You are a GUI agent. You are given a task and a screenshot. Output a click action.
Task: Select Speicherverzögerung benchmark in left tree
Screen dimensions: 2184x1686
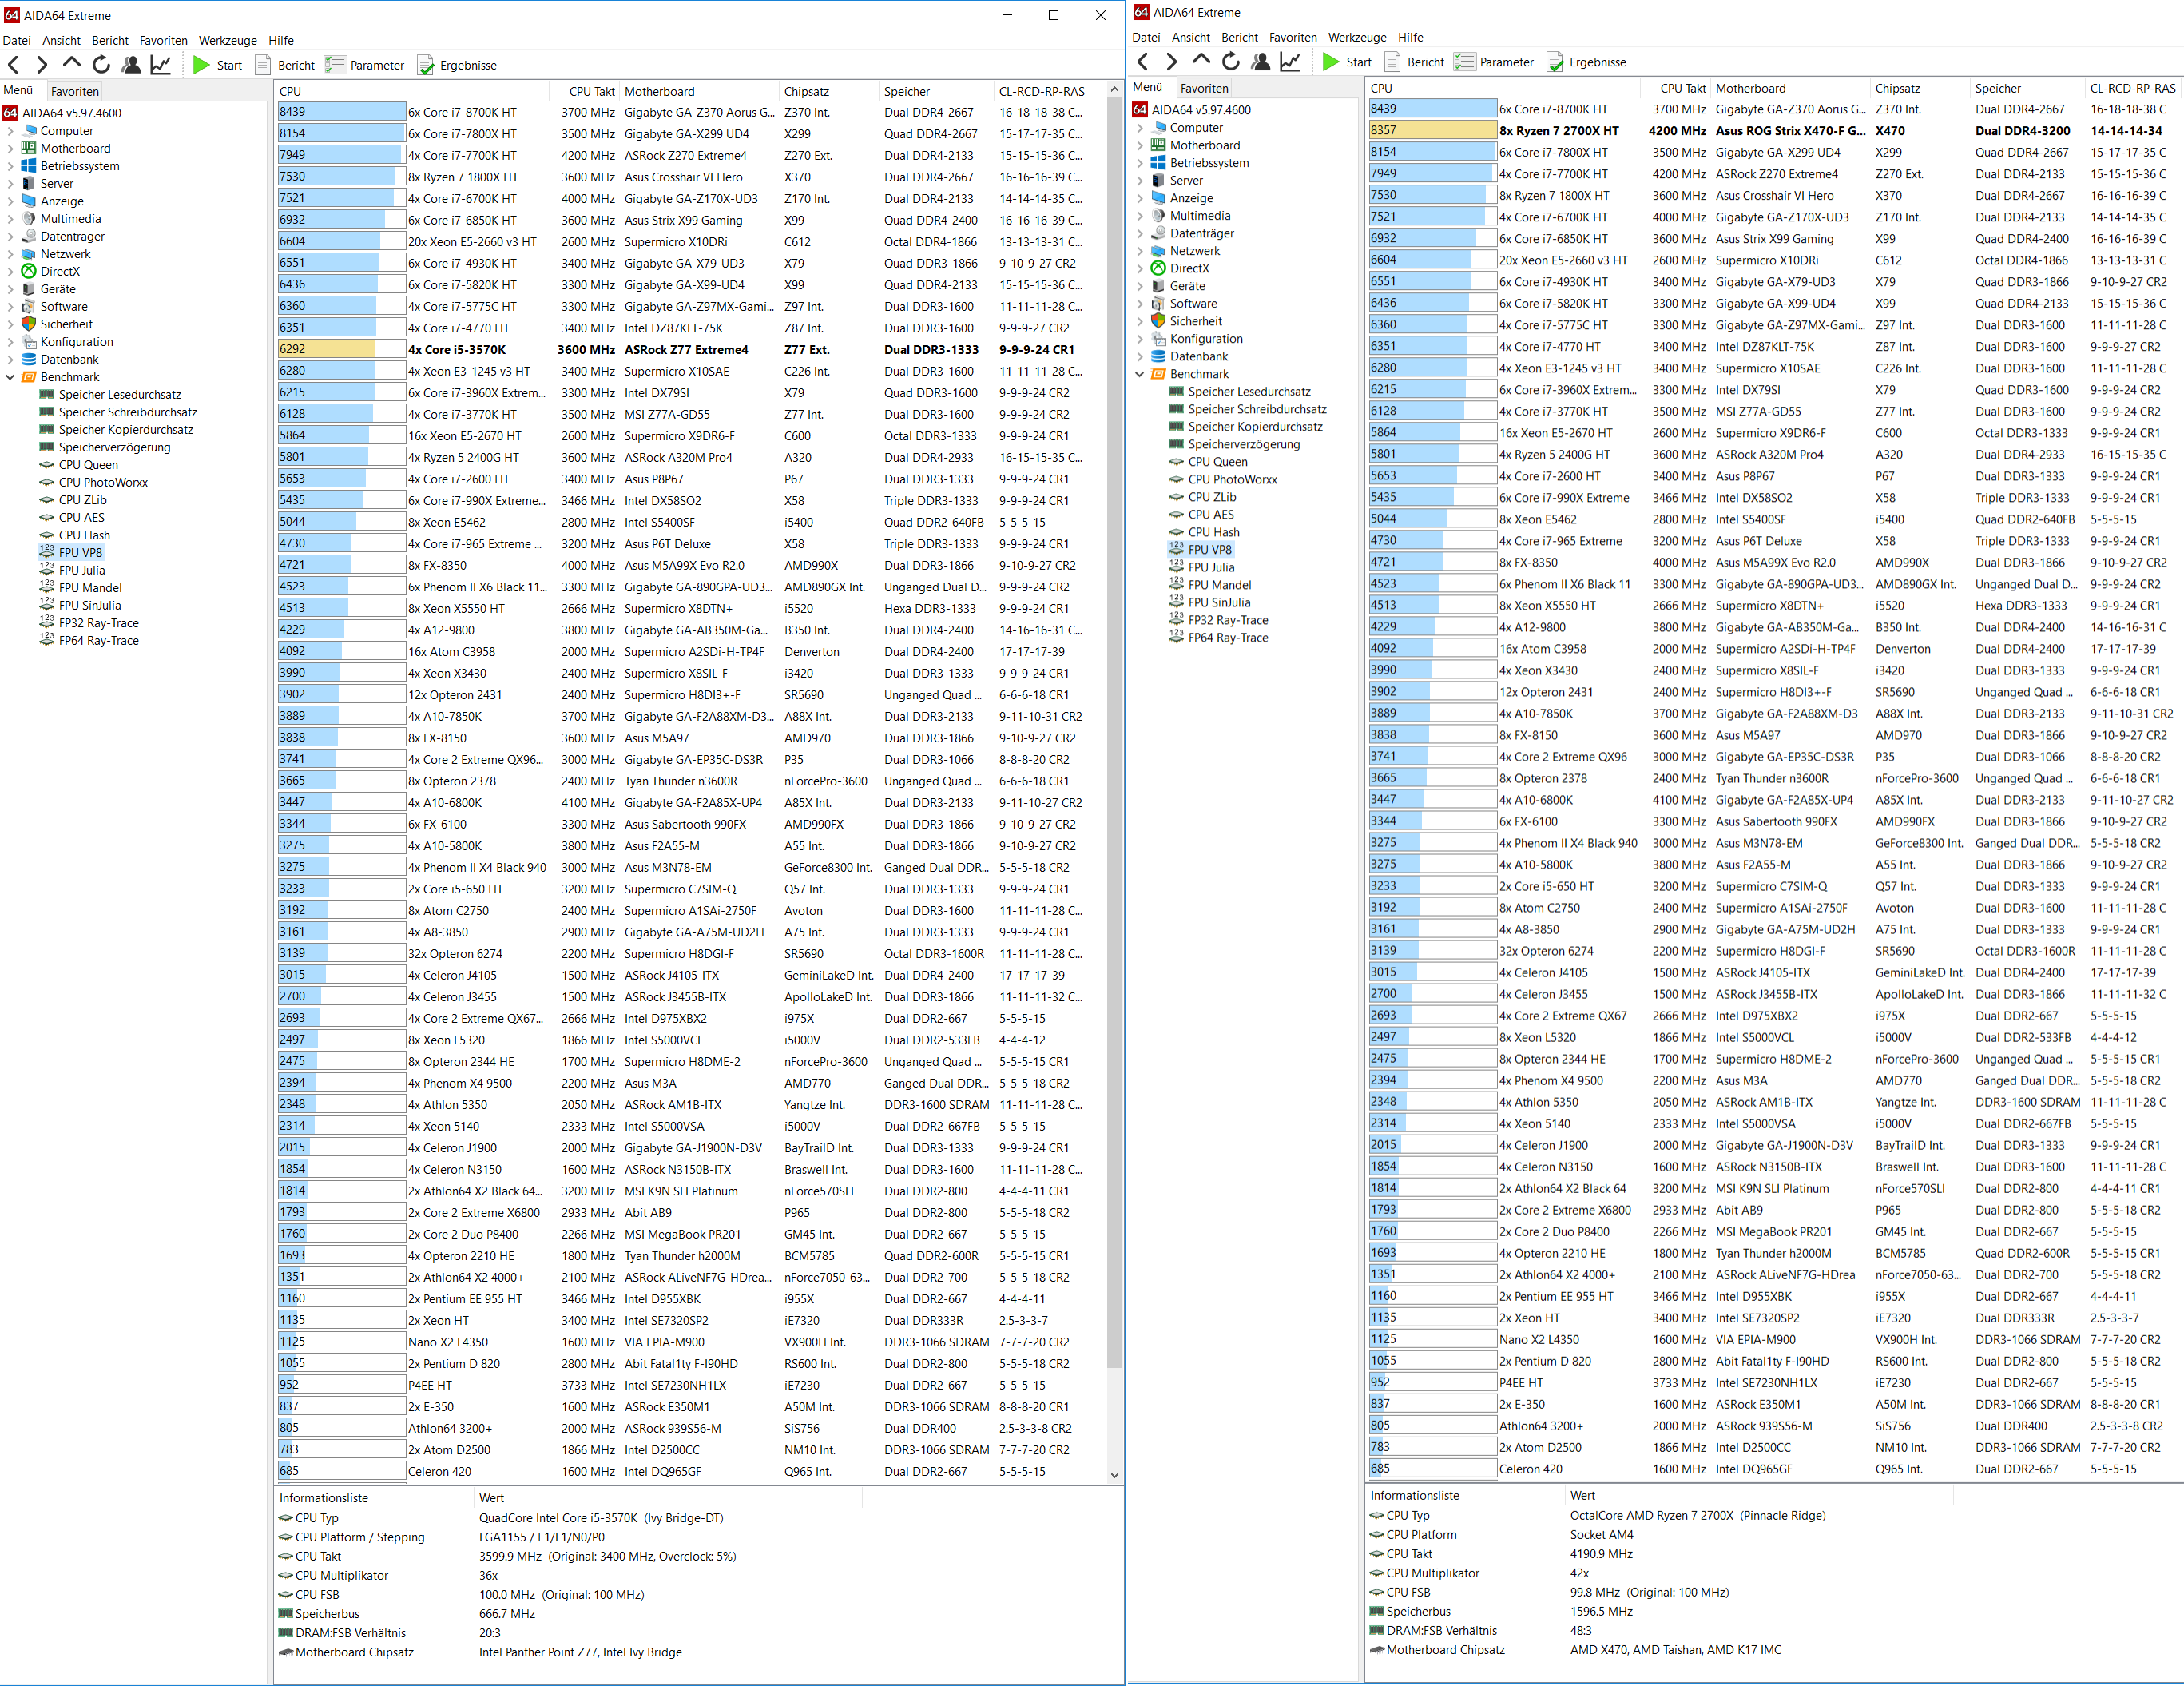click(114, 447)
